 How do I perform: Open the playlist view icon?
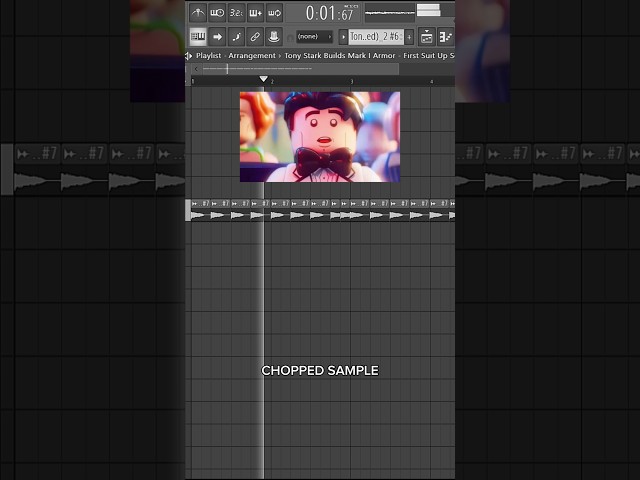click(427, 37)
